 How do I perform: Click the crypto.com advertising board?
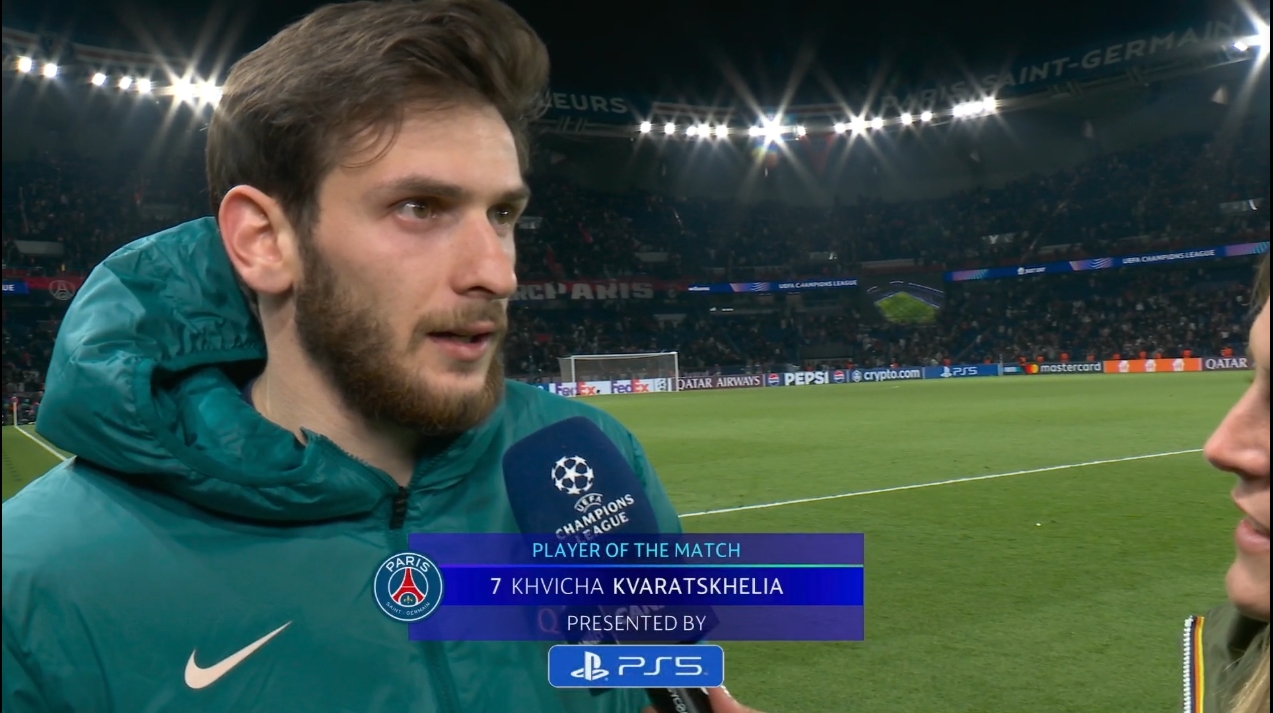(x=885, y=374)
